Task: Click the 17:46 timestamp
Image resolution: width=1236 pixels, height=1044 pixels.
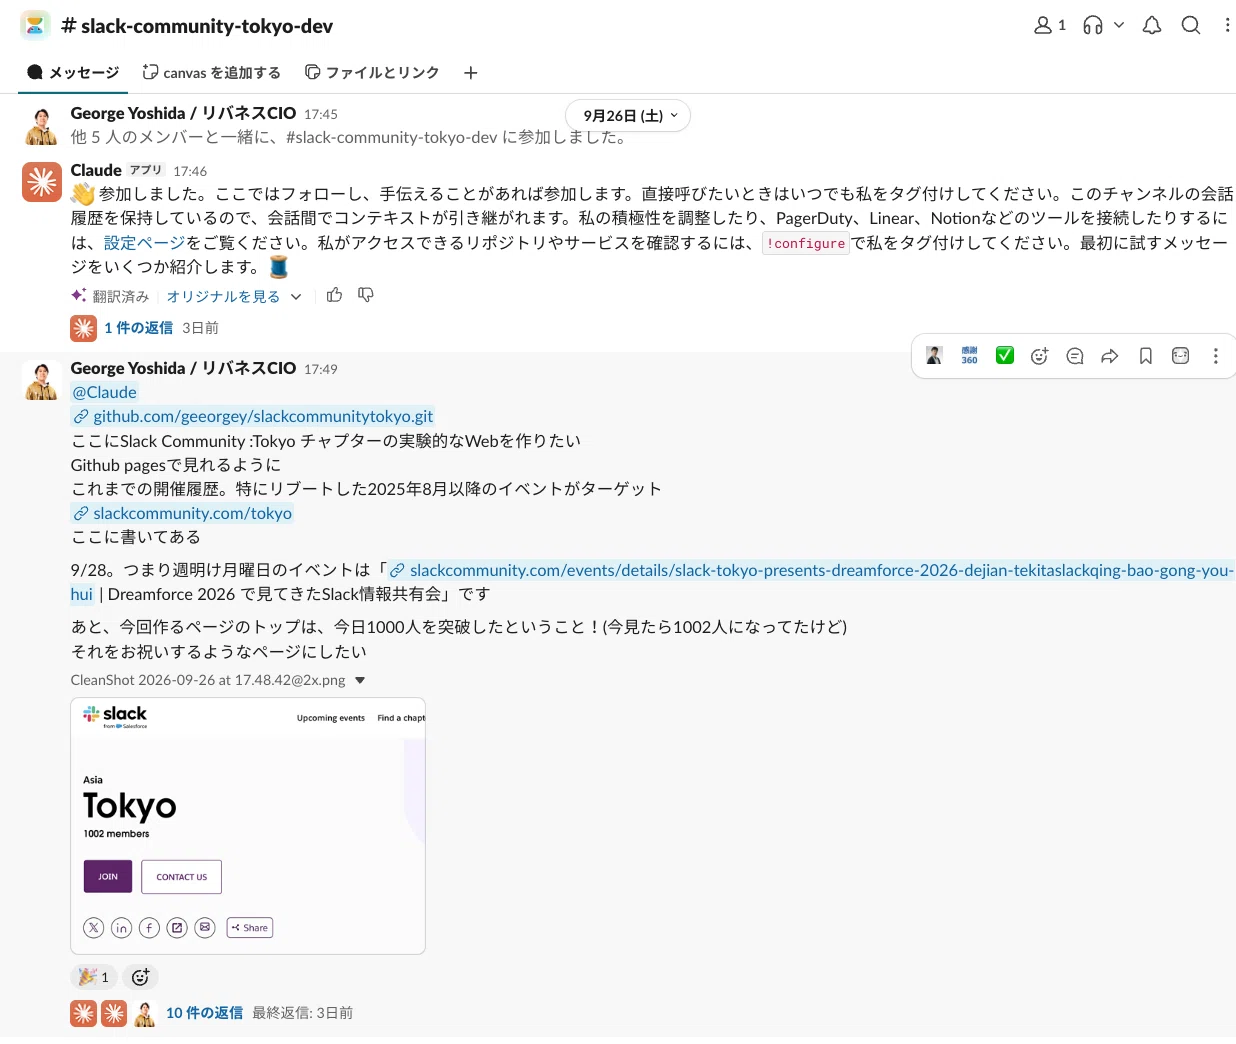Action: (190, 171)
